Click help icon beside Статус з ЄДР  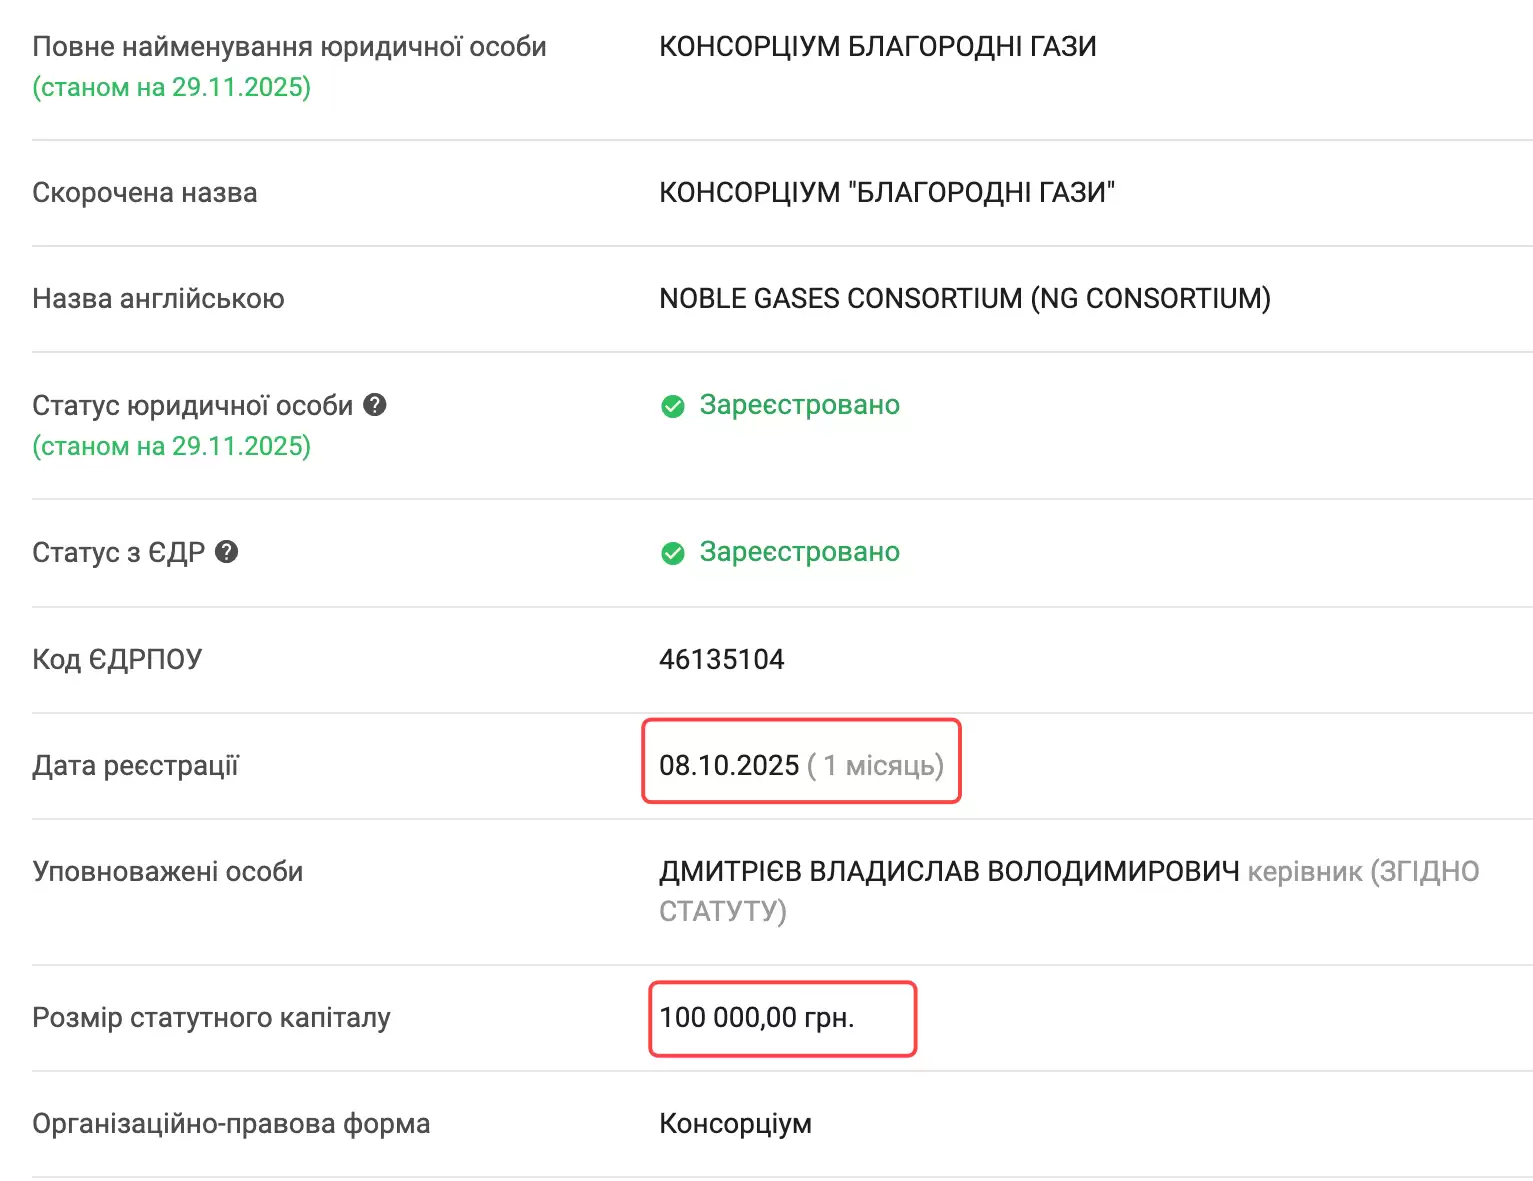click(227, 552)
